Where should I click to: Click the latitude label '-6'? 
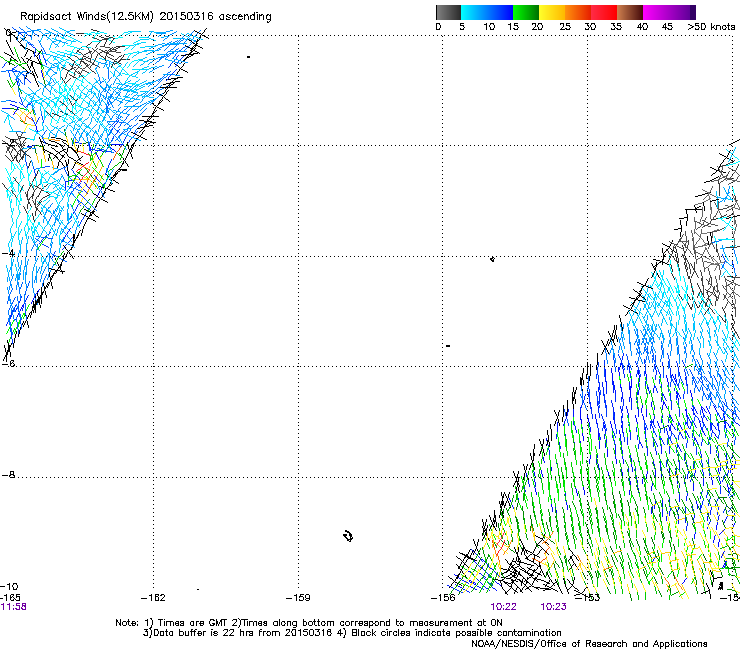pos(8,363)
